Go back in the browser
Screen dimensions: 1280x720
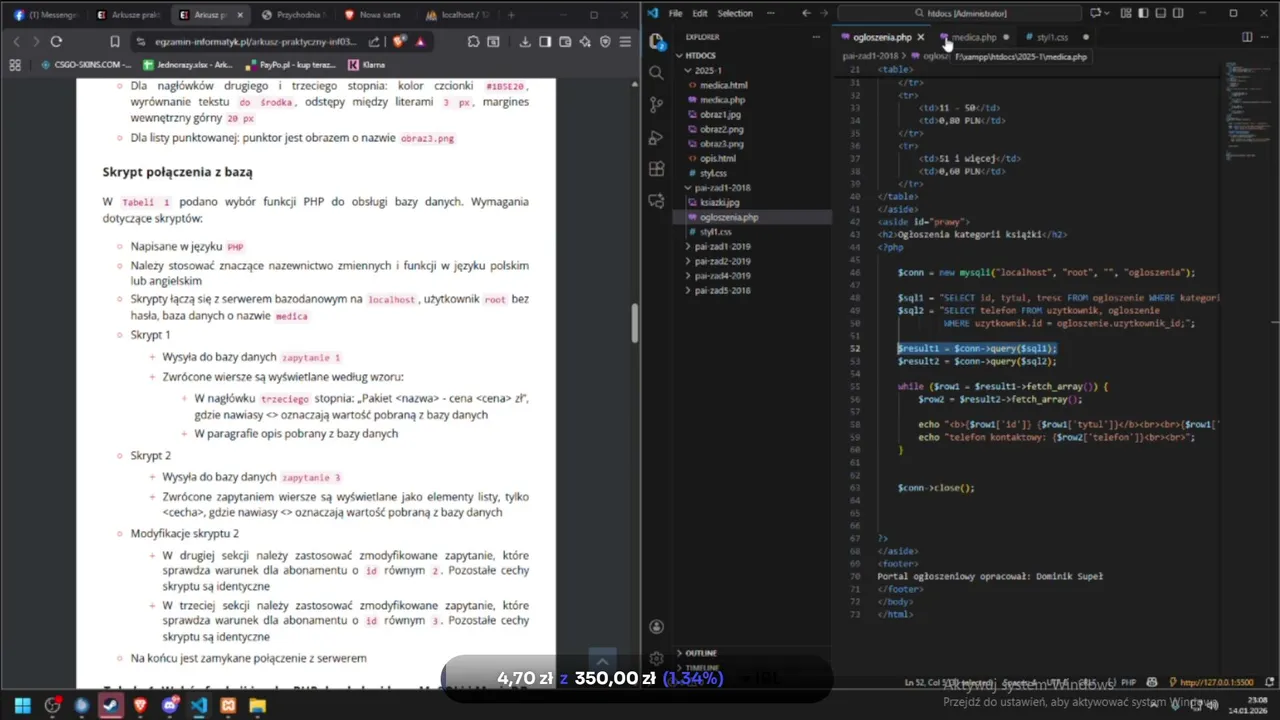16,42
